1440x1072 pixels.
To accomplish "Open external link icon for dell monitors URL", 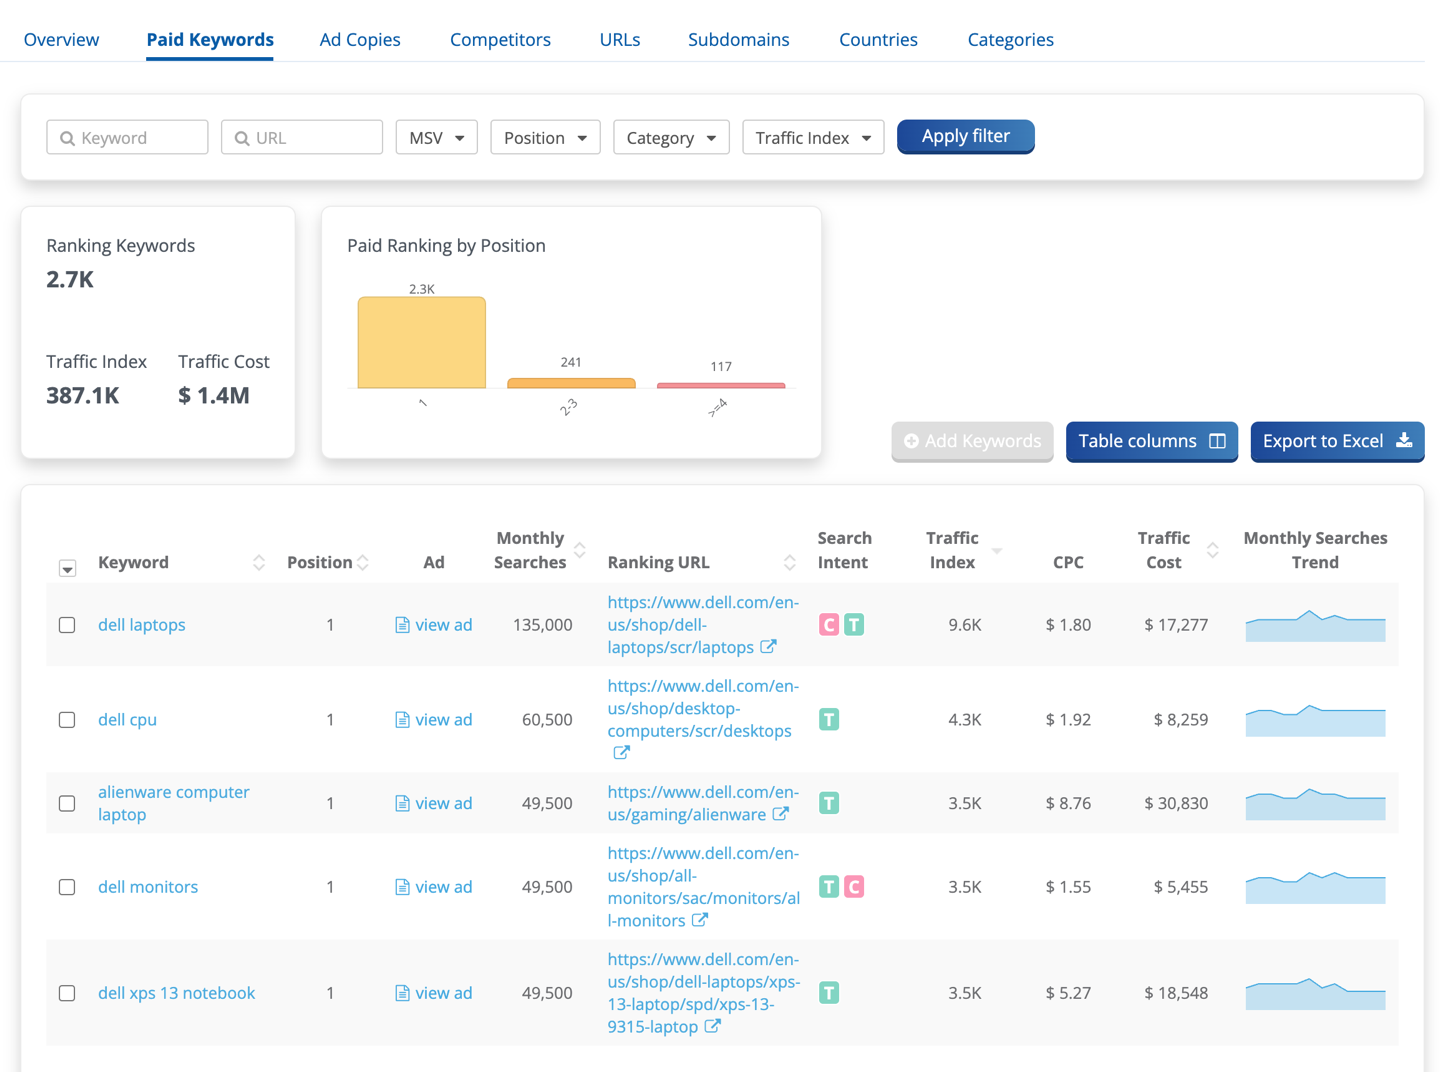I will pos(700,920).
